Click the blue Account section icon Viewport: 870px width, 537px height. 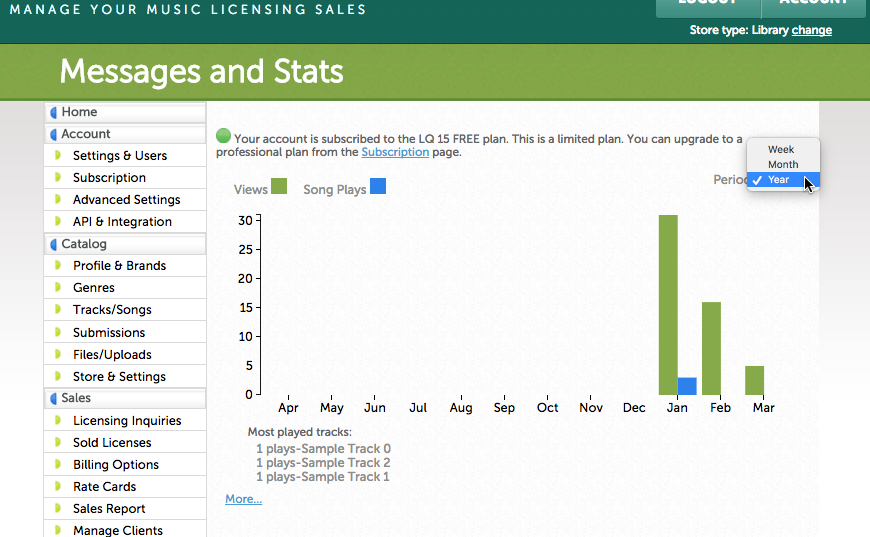click(53, 134)
